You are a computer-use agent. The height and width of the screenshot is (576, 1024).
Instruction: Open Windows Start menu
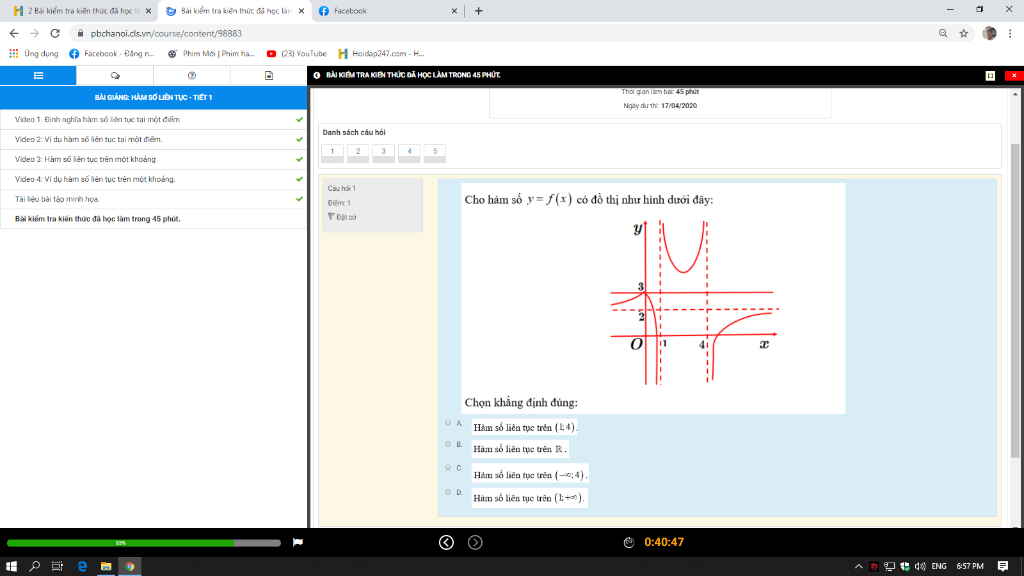click(11, 566)
